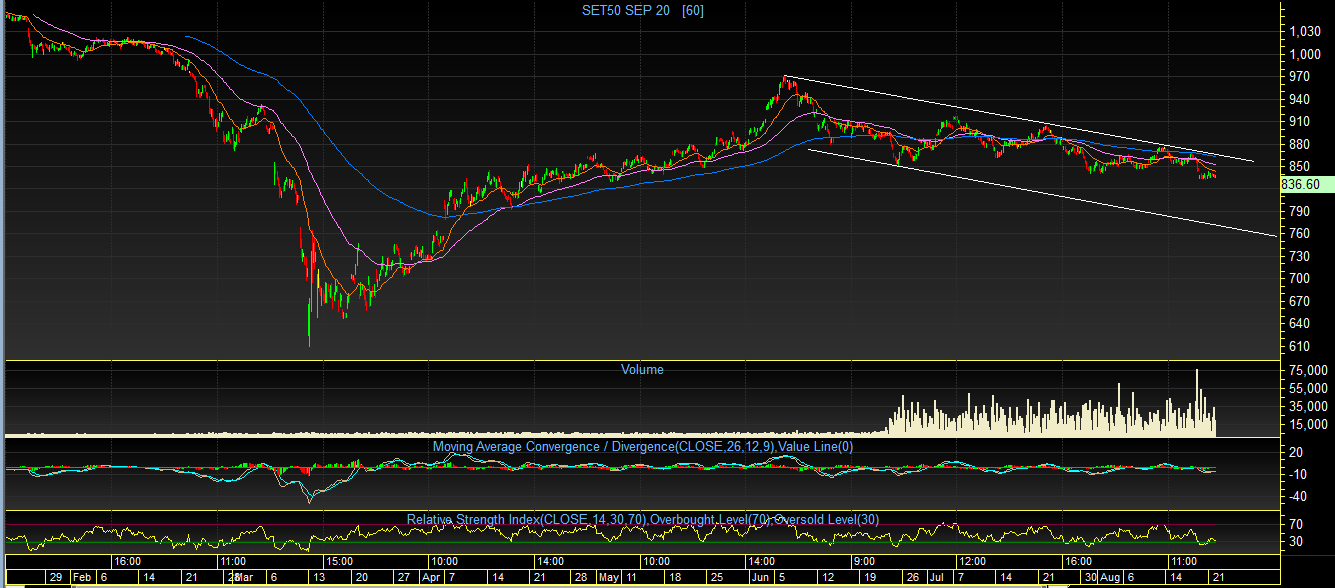This screenshot has height=588, width=1335.
Task: Click the 940 price level label
Action: click(x=1298, y=100)
